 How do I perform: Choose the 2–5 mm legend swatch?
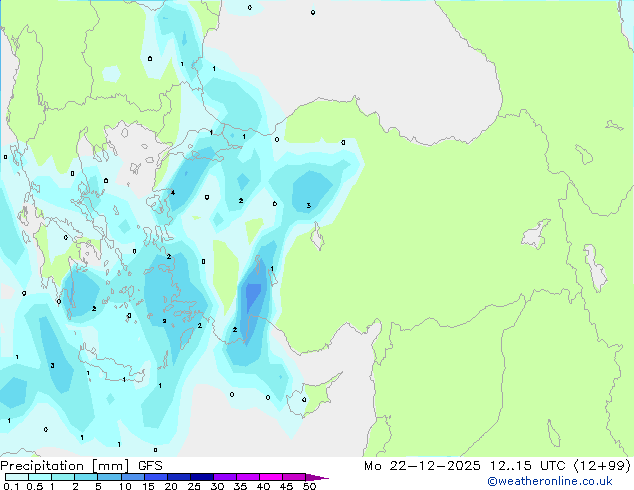click(x=86, y=477)
